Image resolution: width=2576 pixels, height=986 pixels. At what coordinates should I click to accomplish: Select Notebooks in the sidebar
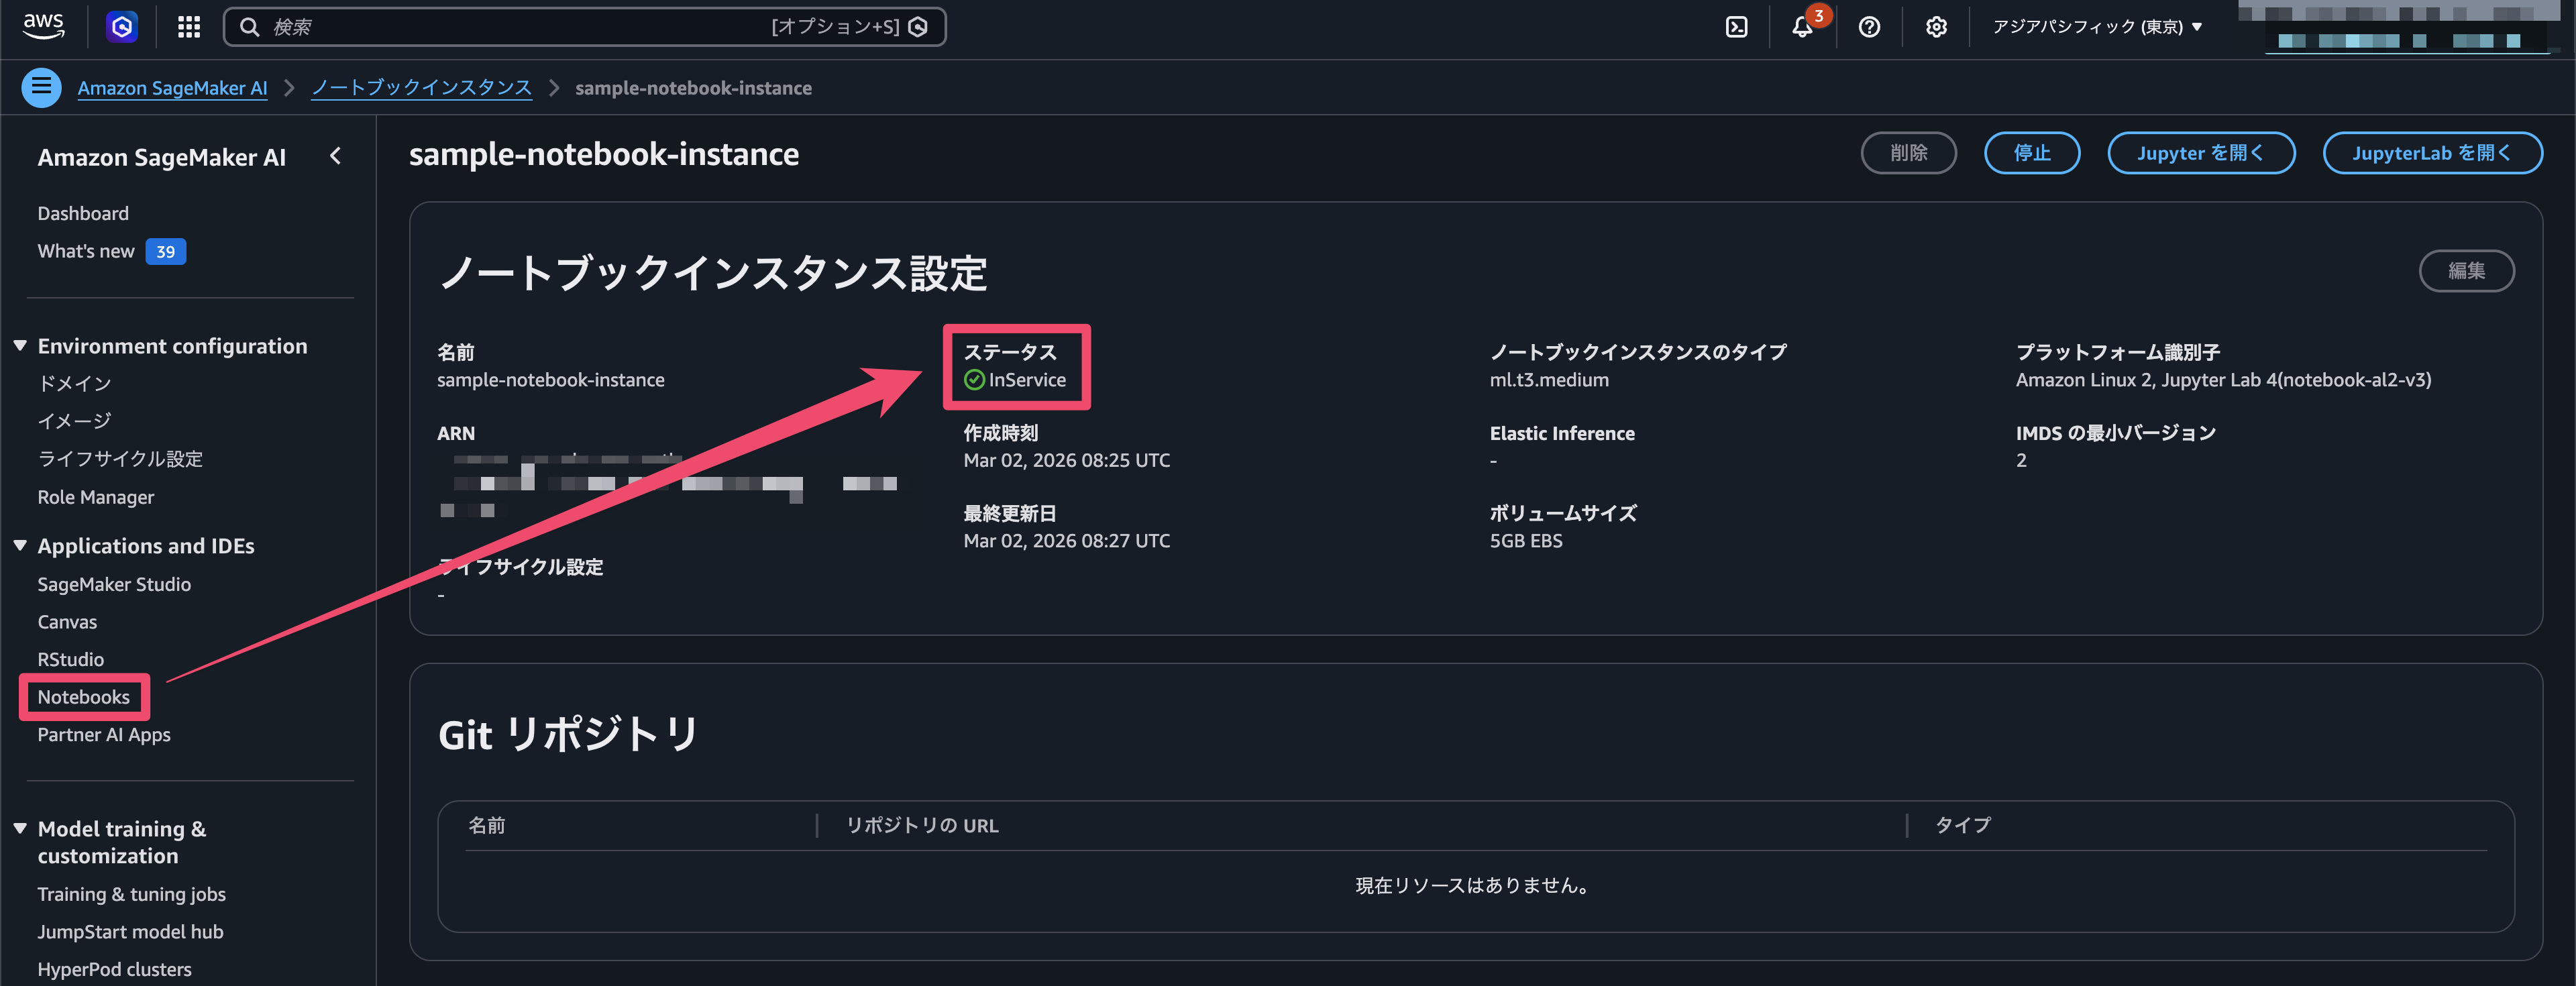pyautogui.click(x=84, y=697)
